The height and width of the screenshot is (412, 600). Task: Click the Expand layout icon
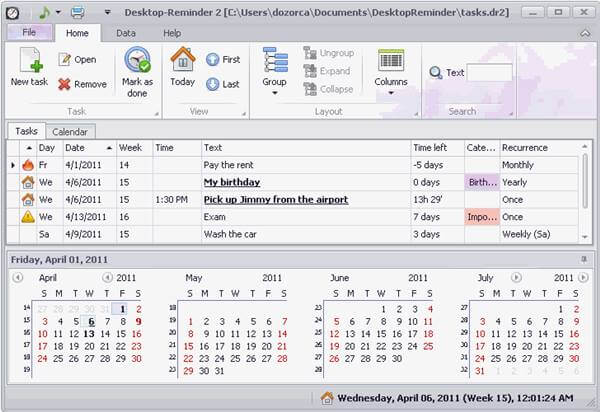coord(310,71)
